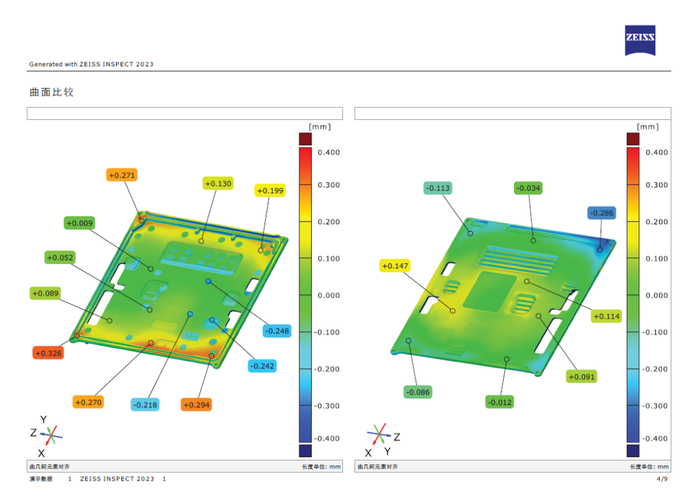
Task: Select the +0.147 yellow deviation label
Action: tap(396, 266)
